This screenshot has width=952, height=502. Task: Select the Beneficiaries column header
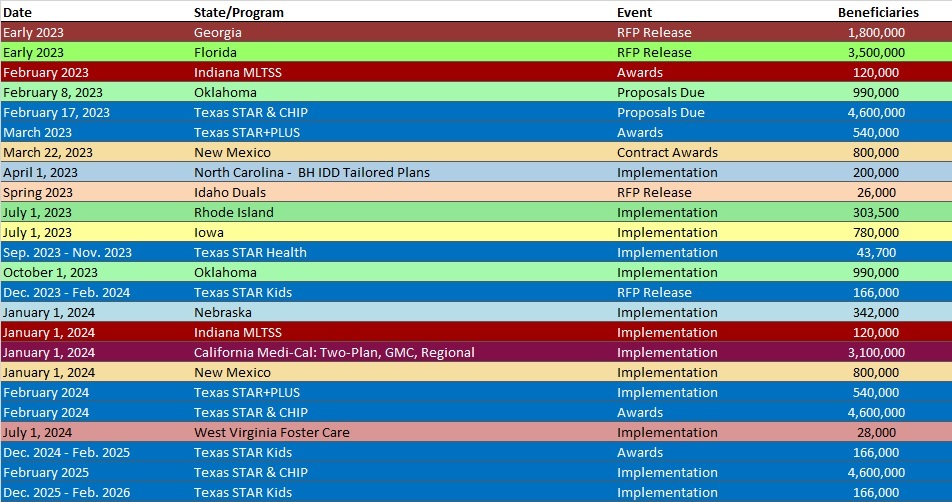click(x=878, y=12)
